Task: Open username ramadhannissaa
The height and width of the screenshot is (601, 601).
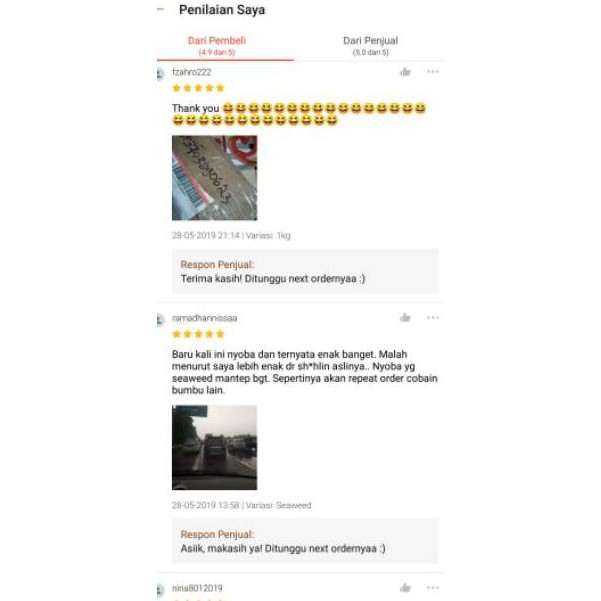Action: pyautogui.click(x=205, y=318)
